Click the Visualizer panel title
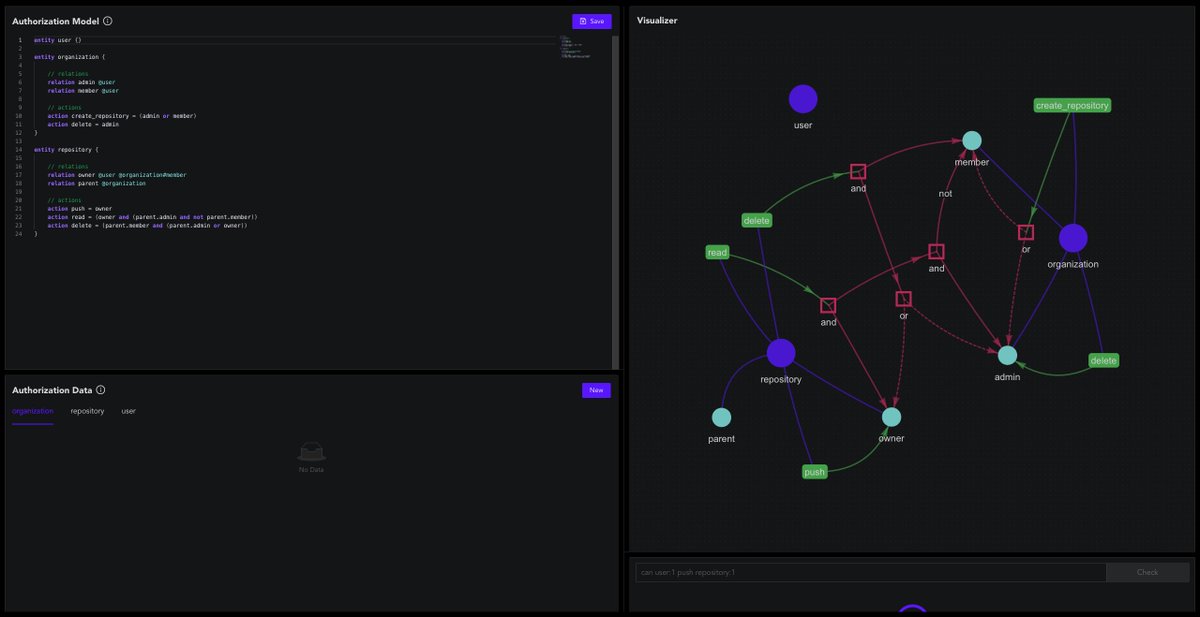This screenshot has width=1200, height=617. point(657,20)
